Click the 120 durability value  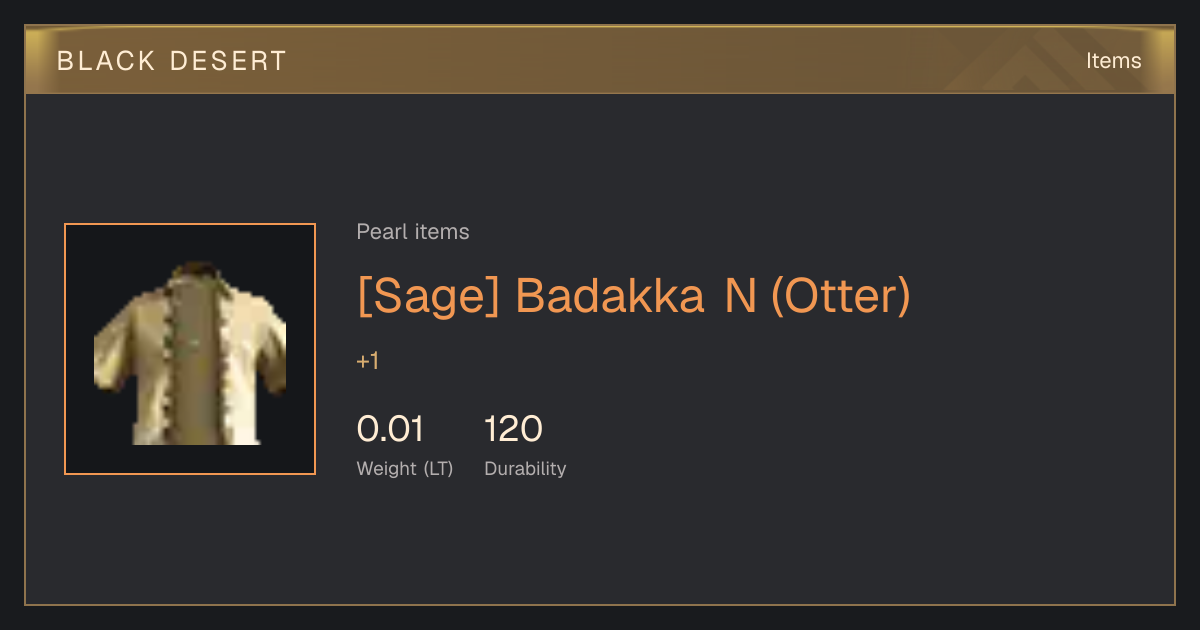click(x=513, y=429)
